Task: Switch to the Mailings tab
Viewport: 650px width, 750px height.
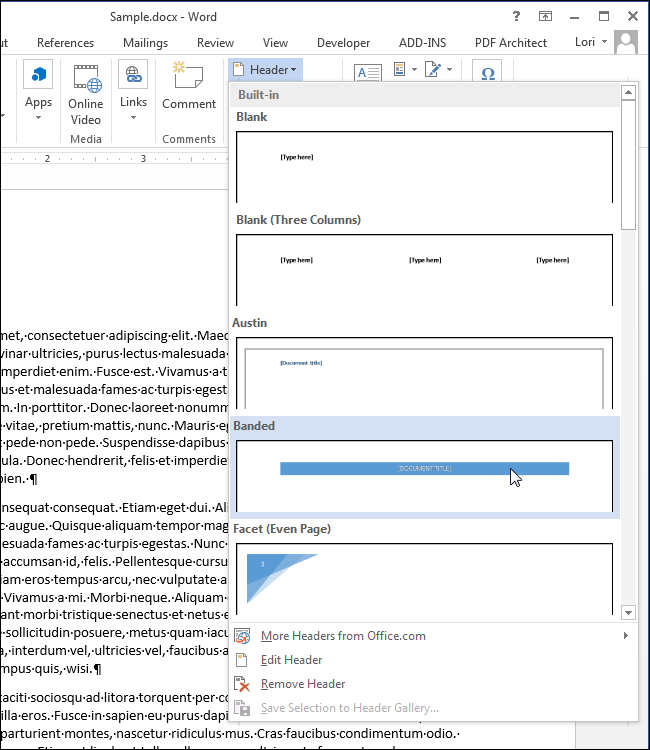Action: coord(145,43)
